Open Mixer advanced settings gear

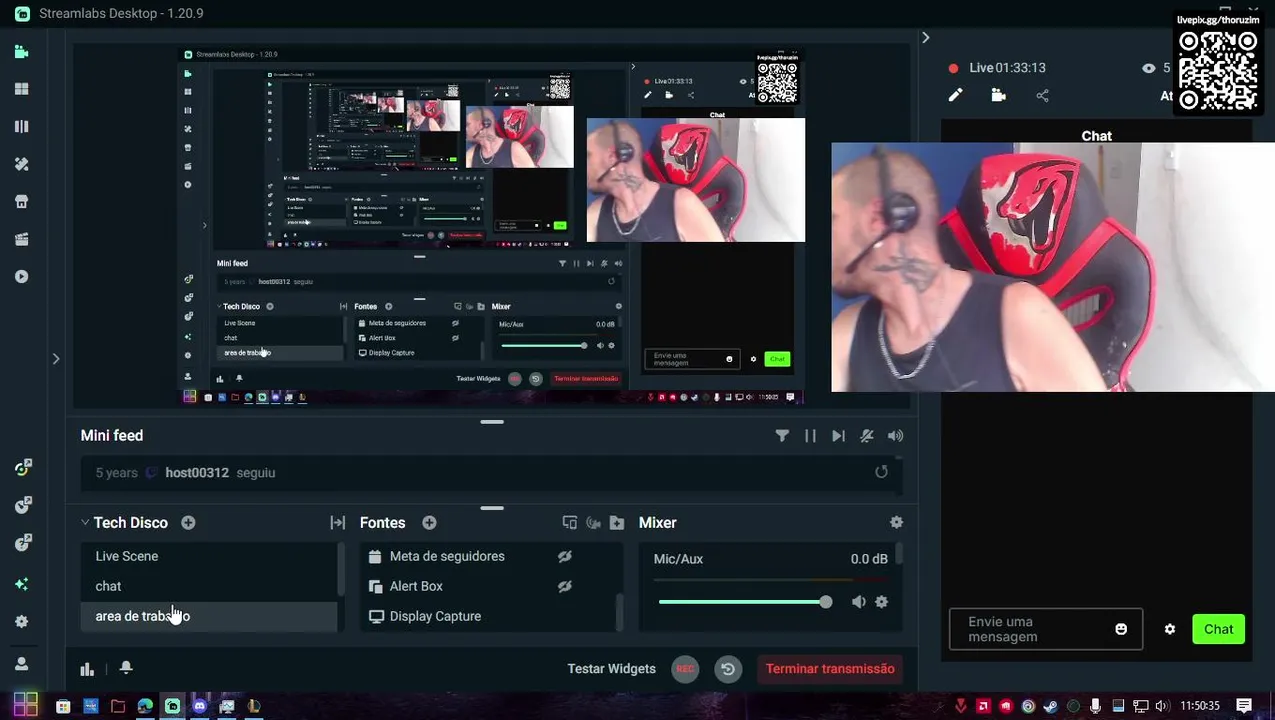(896, 522)
